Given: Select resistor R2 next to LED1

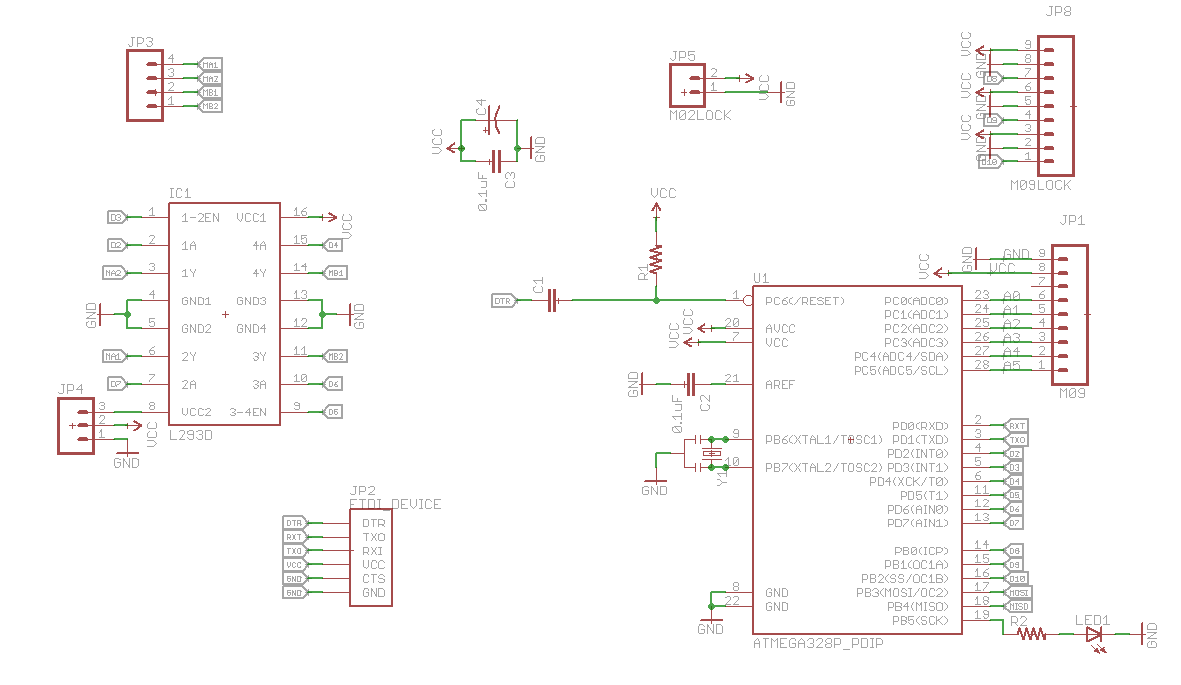Looking at the screenshot, I should (x=1031, y=633).
